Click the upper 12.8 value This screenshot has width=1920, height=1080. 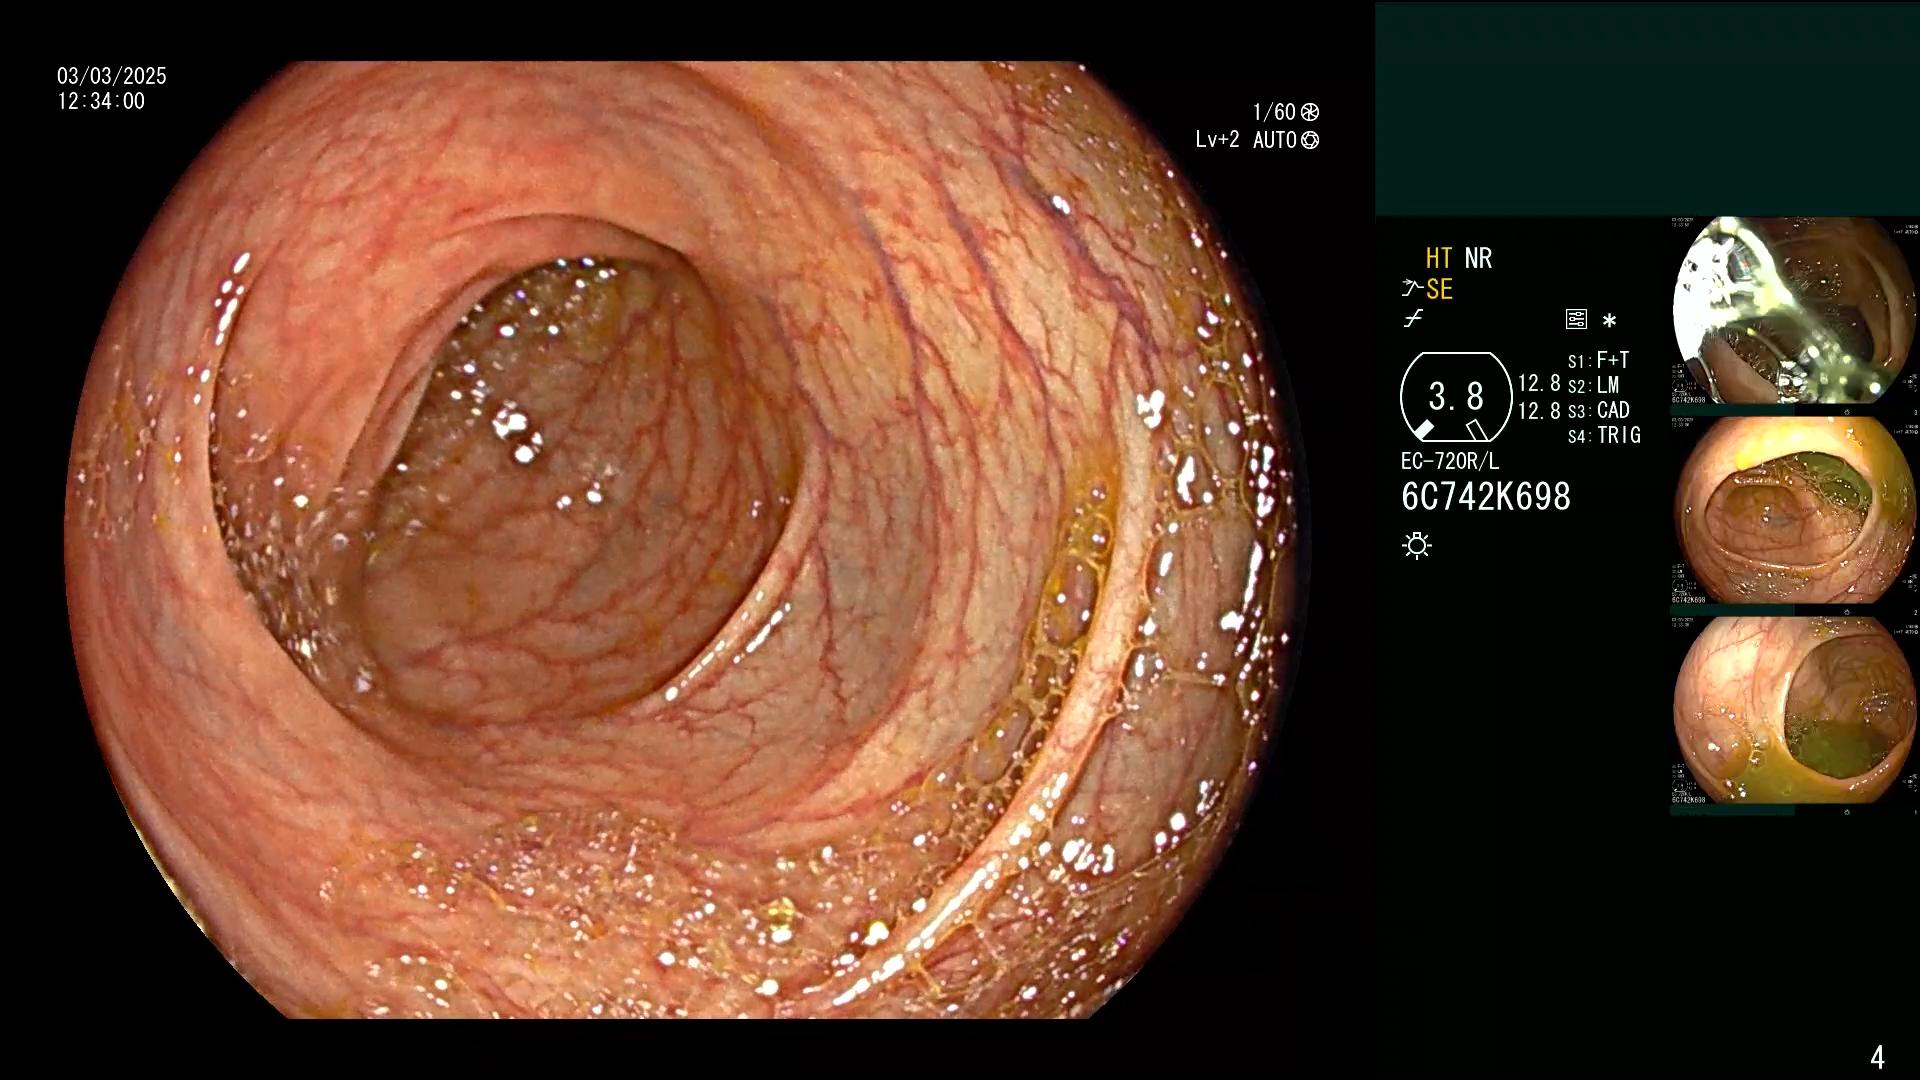(1539, 384)
